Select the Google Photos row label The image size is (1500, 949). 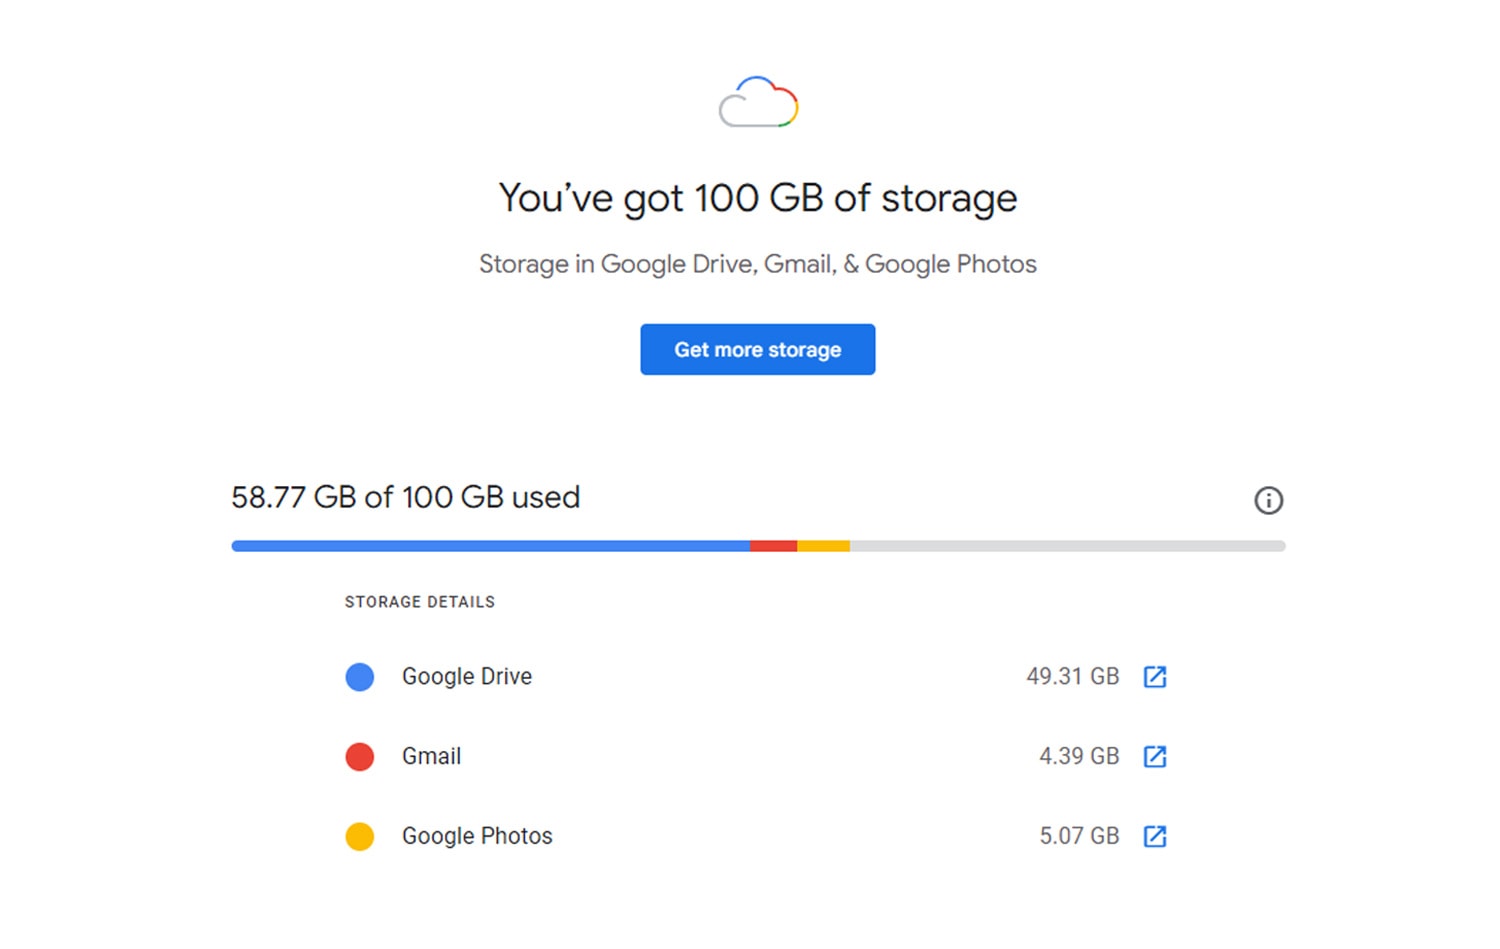476,835
